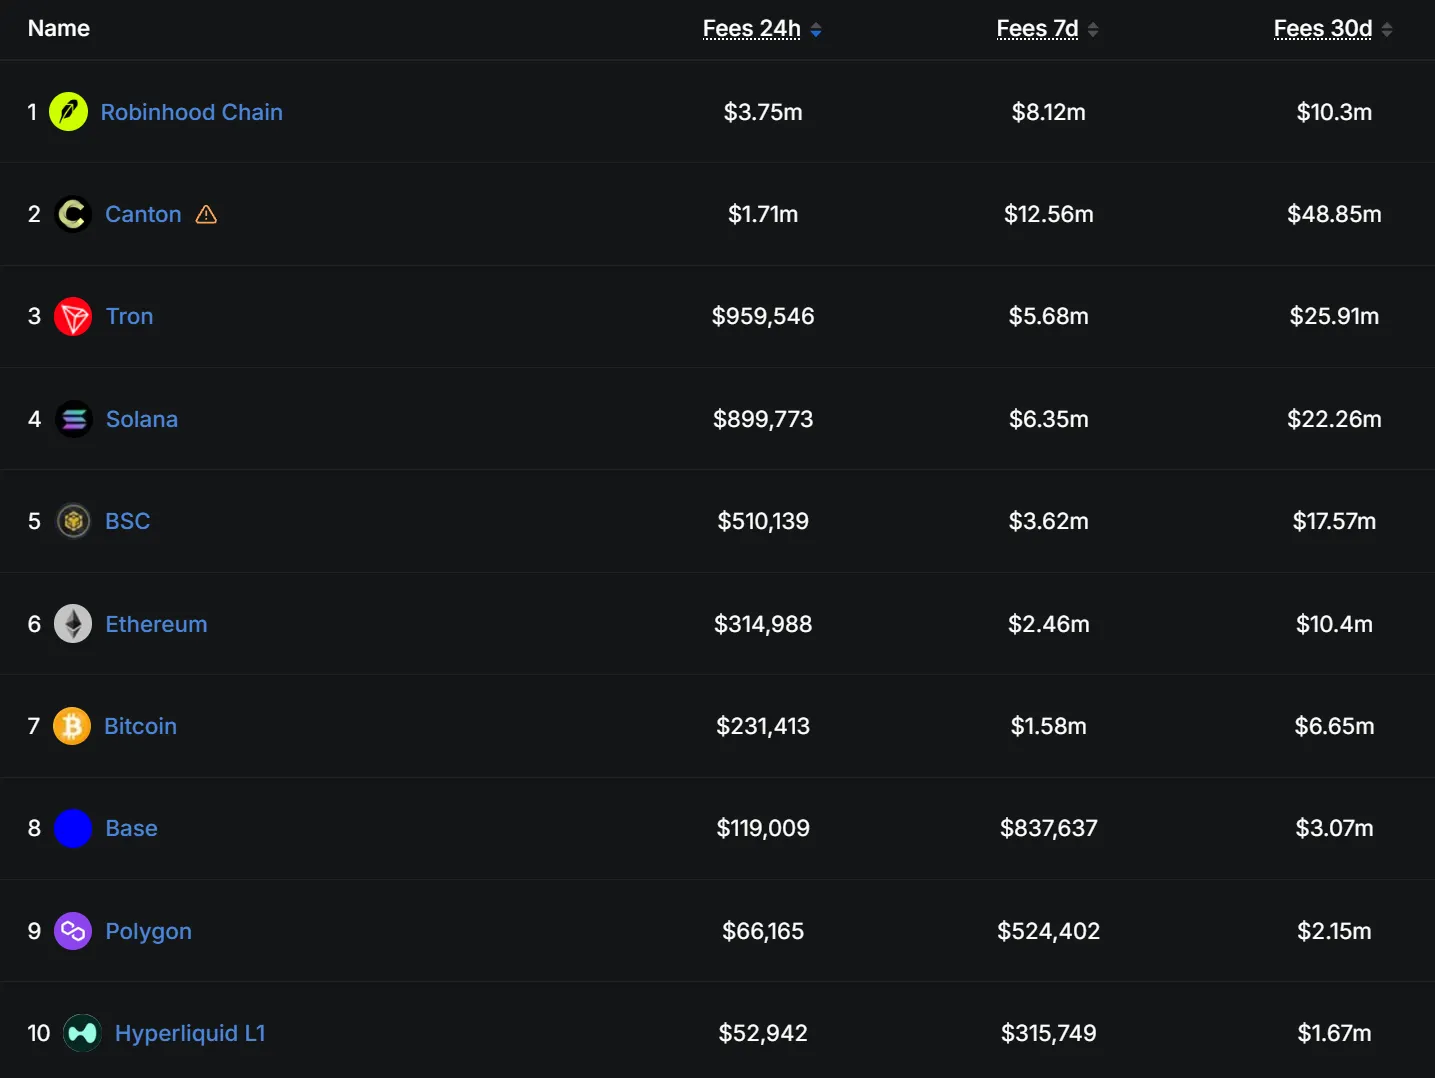Click the Polygon purple logo

point(73,931)
